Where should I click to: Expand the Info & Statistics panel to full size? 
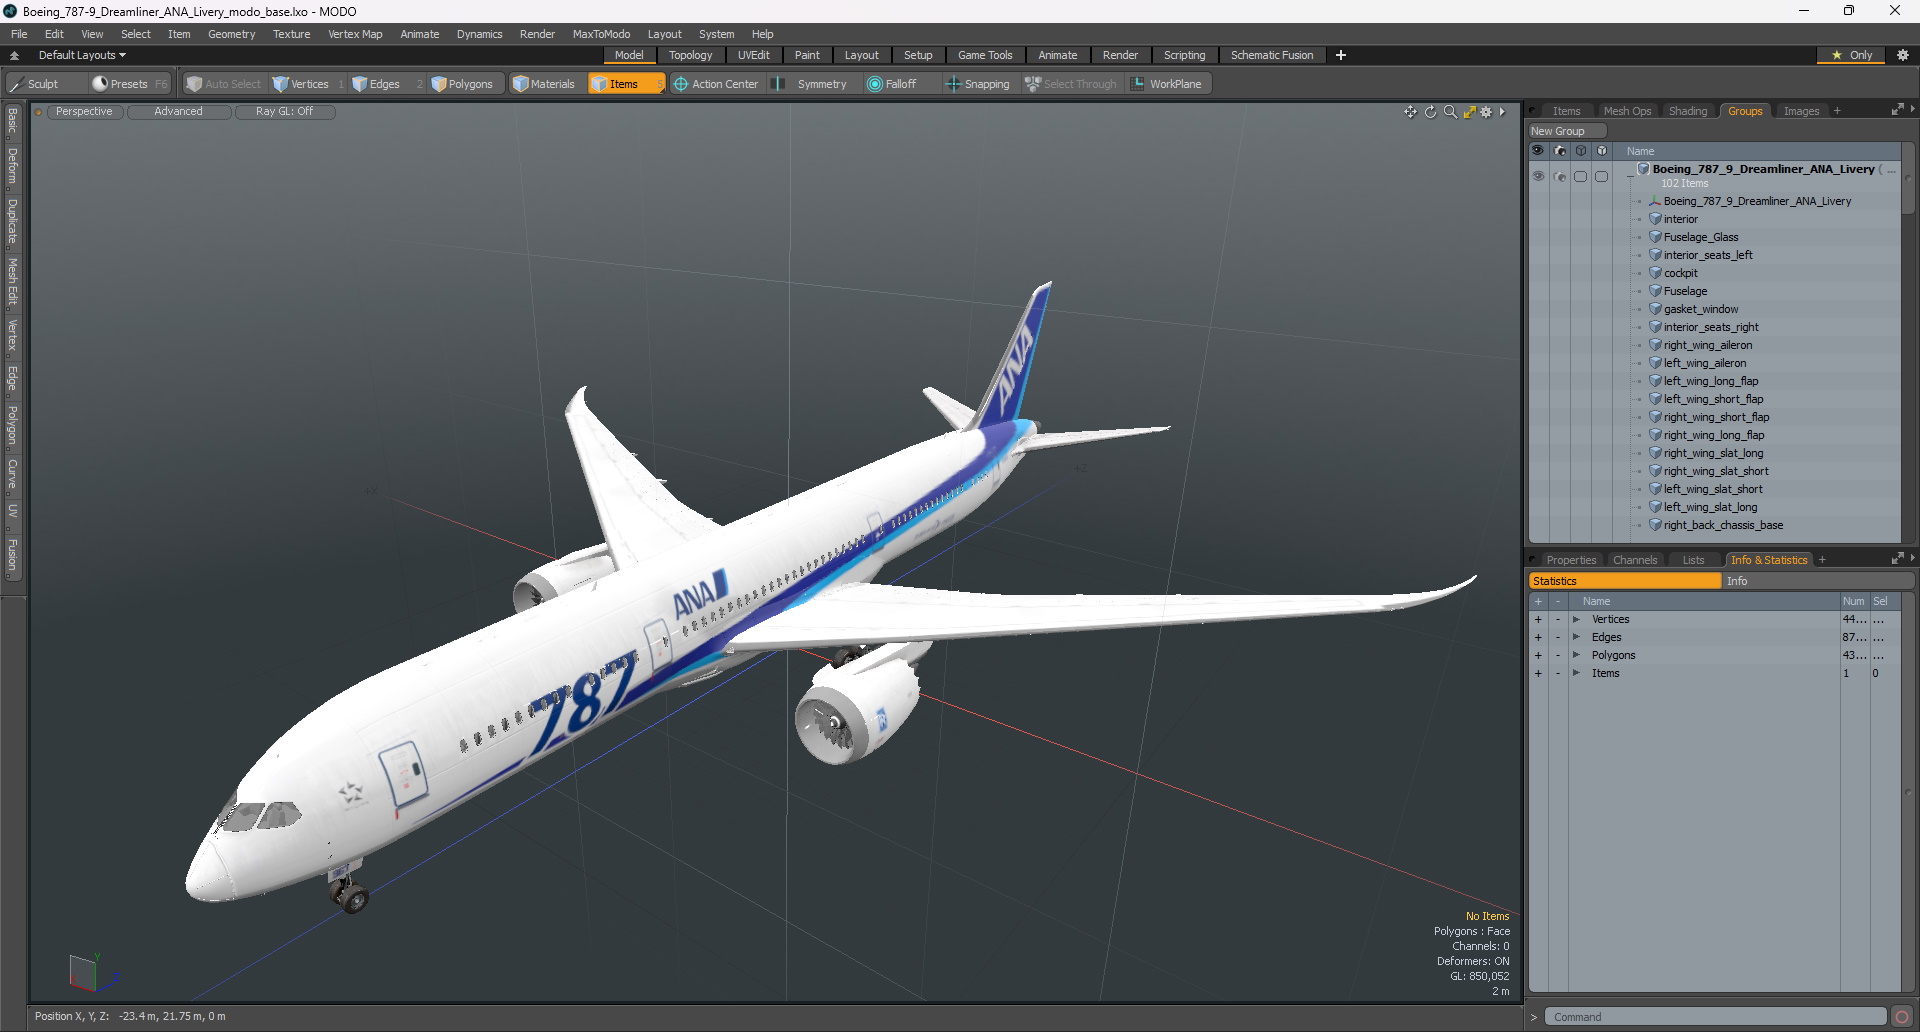click(1897, 559)
